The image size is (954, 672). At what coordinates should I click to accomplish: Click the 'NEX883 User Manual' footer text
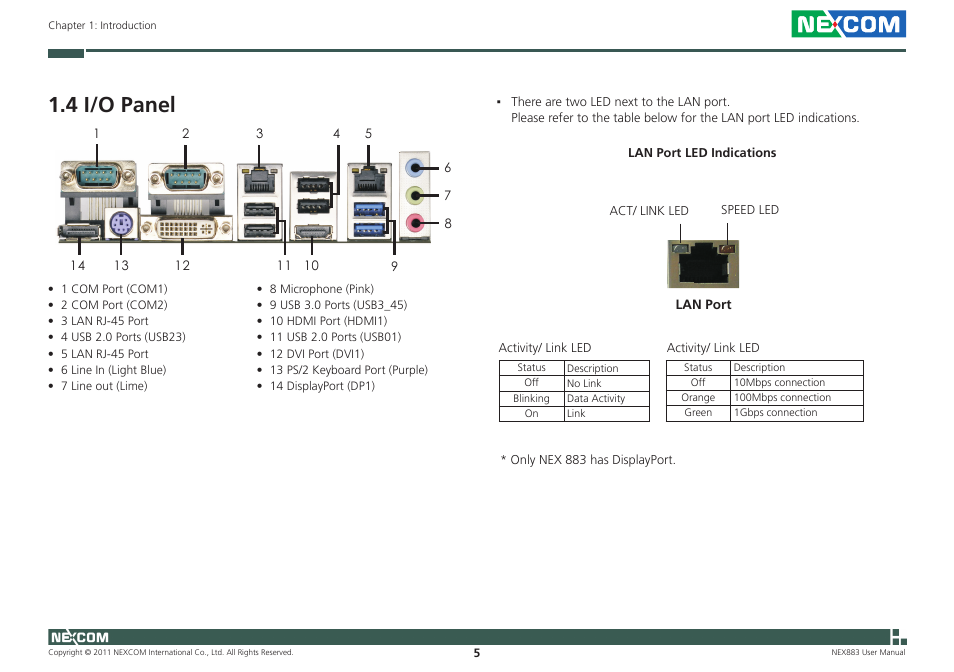click(x=868, y=653)
